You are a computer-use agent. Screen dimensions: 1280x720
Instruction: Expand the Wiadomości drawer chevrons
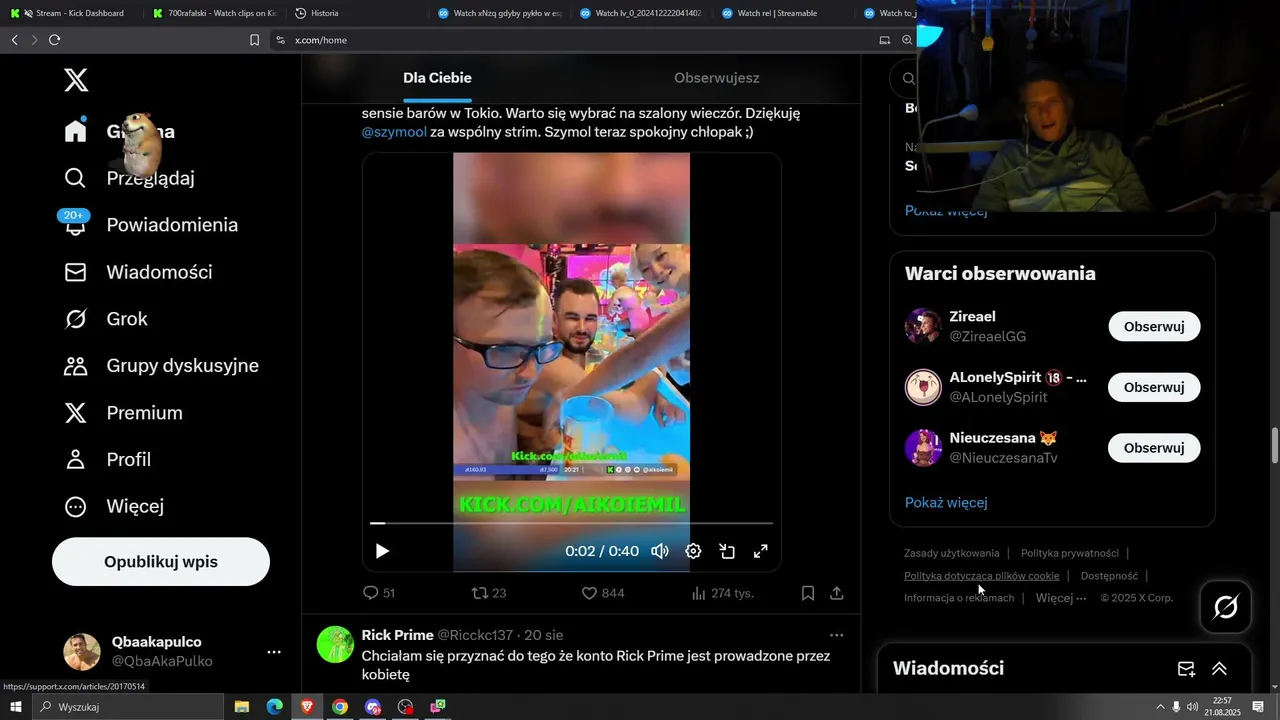pos(1219,669)
